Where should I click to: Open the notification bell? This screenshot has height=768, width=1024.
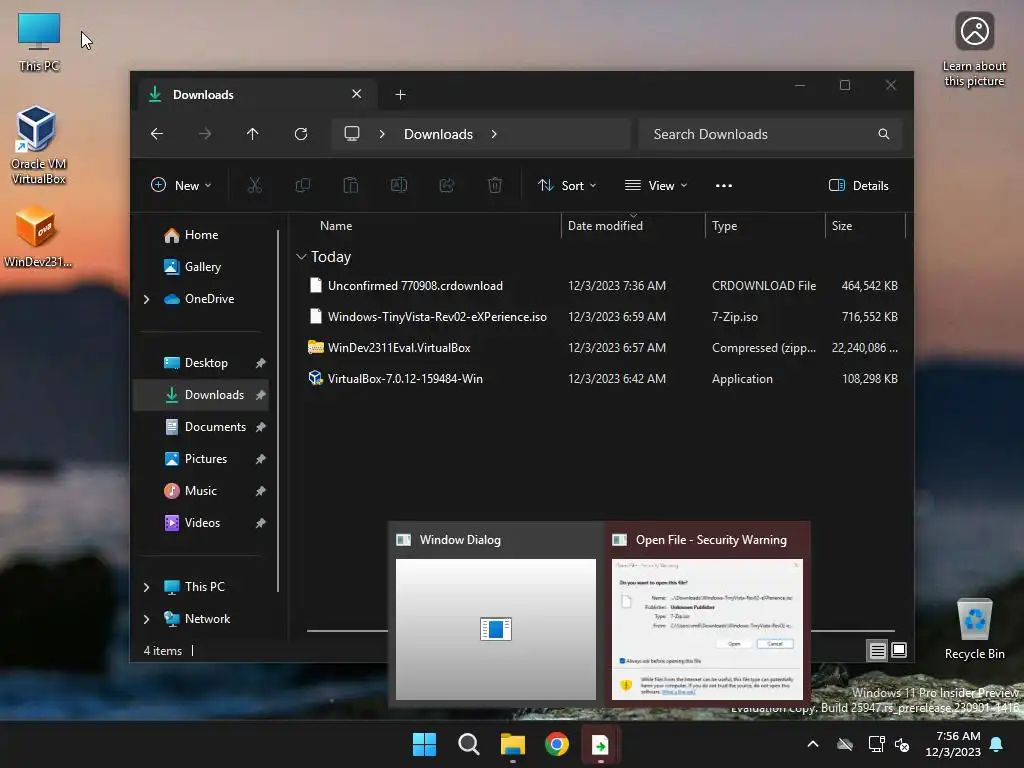(x=997, y=744)
